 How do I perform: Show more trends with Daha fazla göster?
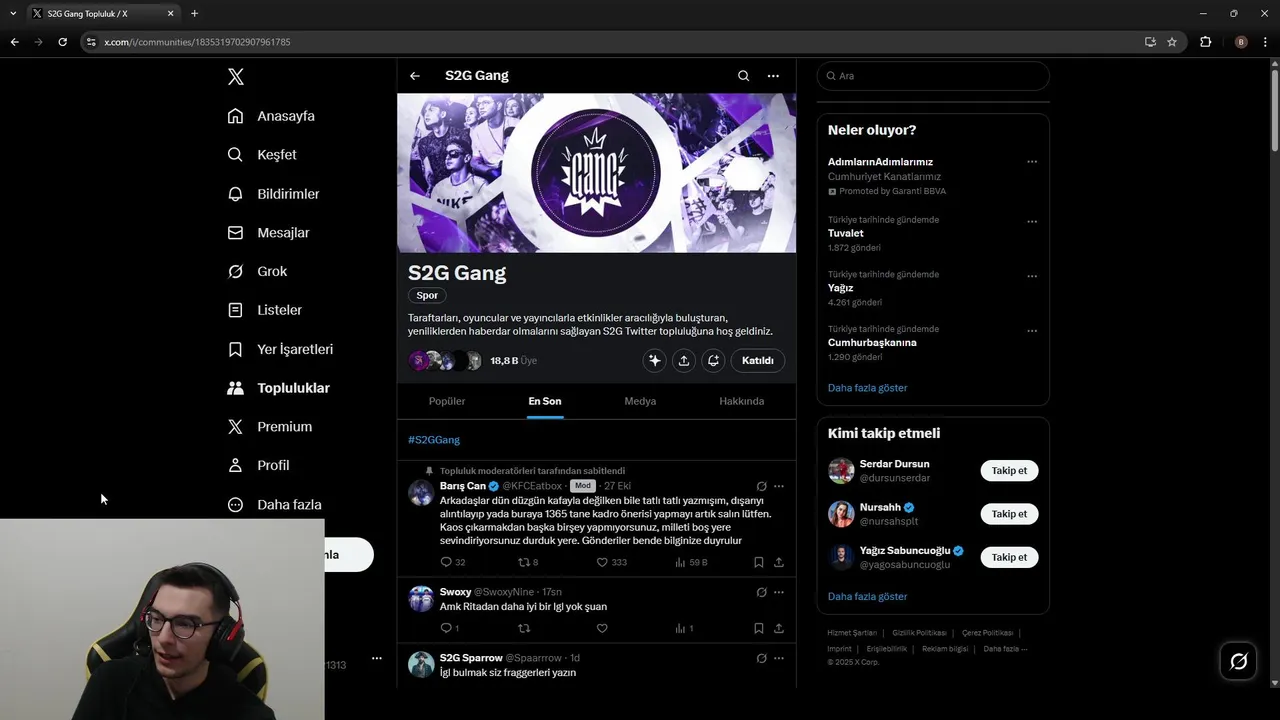tap(867, 388)
